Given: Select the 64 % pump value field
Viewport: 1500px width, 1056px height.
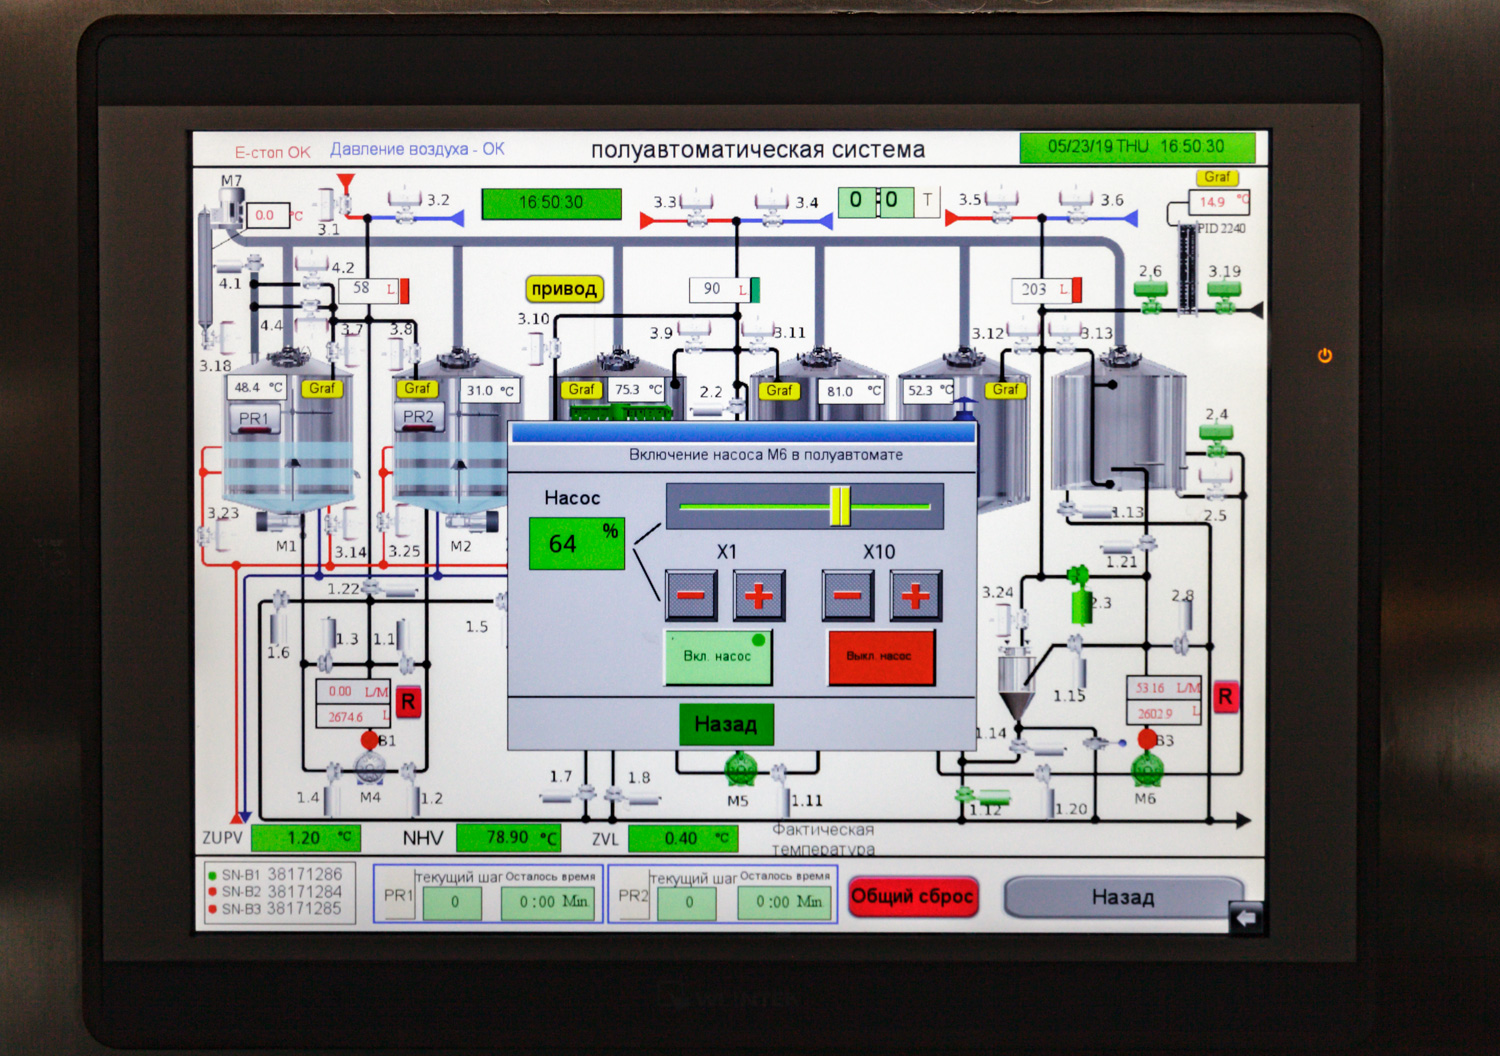Looking at the screenshot, I should [x=576, y=543].
